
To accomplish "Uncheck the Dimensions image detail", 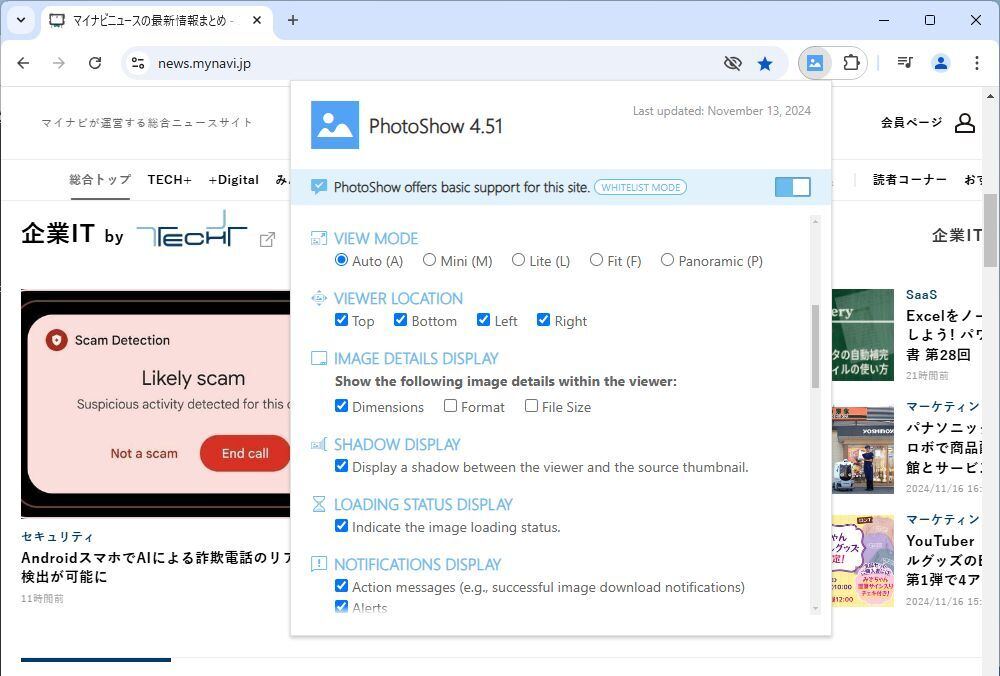I will point(341,406).
